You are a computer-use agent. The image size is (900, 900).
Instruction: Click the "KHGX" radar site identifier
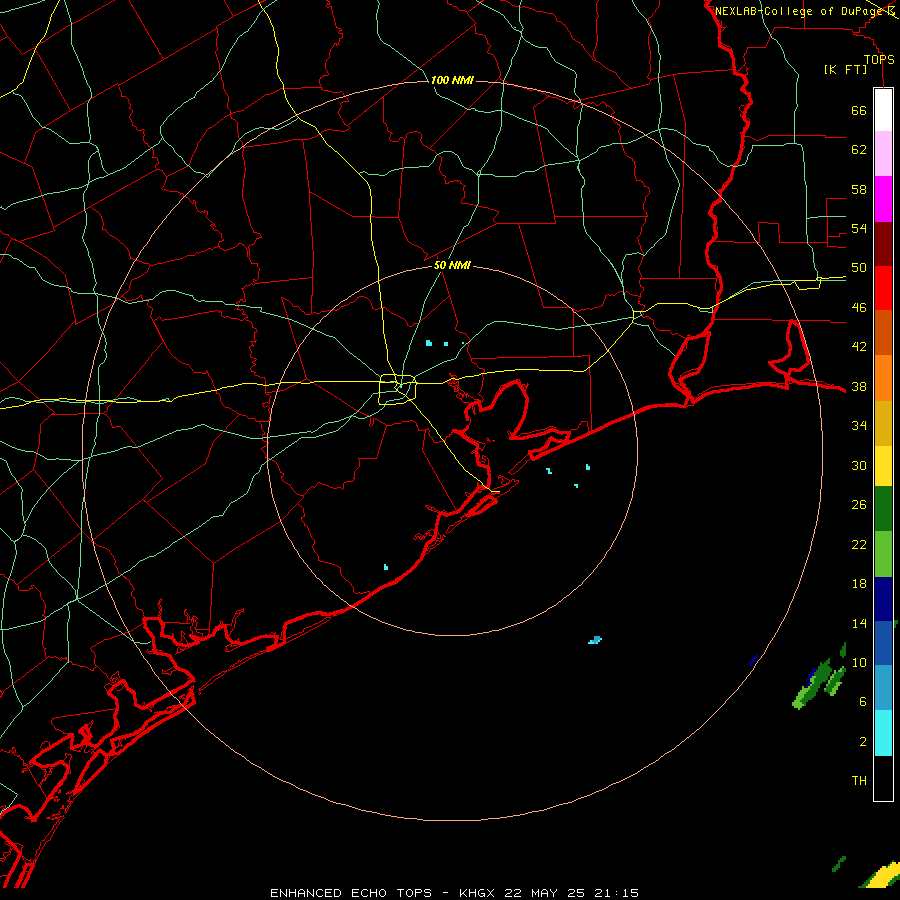point(478,893)
